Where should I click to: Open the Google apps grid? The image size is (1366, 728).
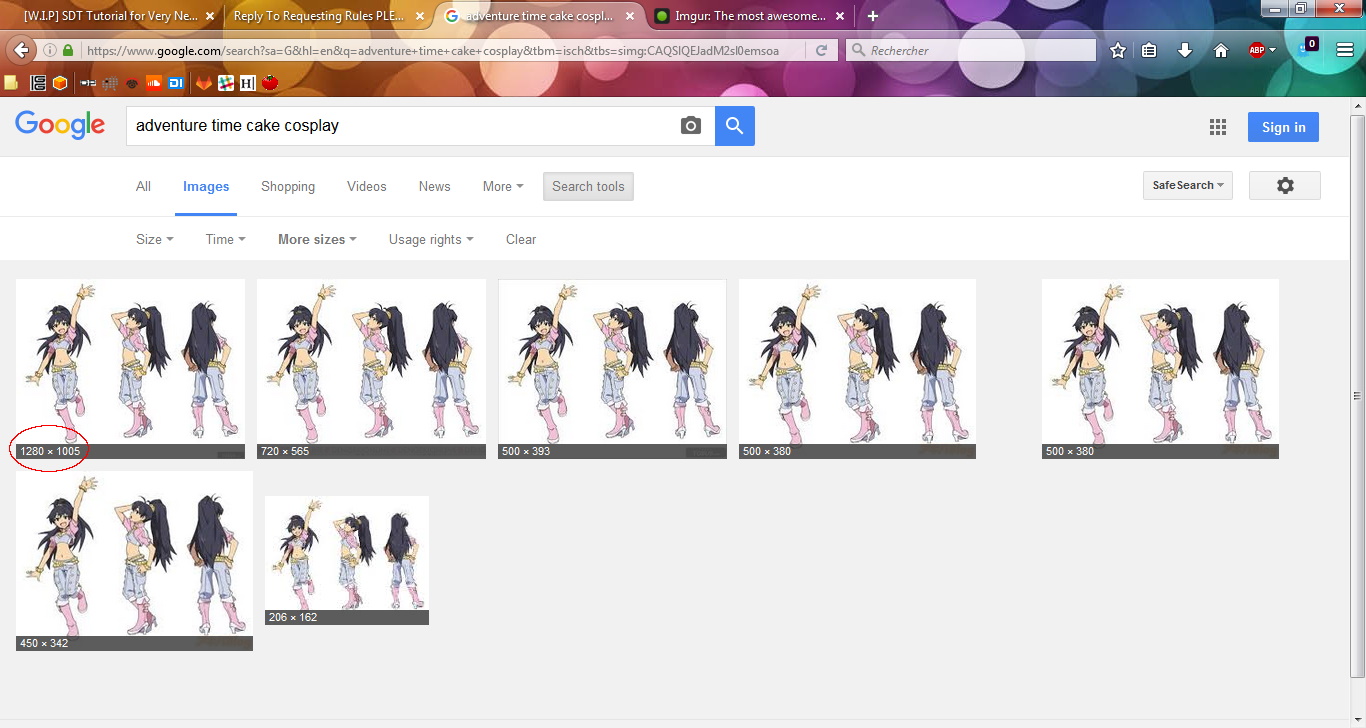[1217, 127]
